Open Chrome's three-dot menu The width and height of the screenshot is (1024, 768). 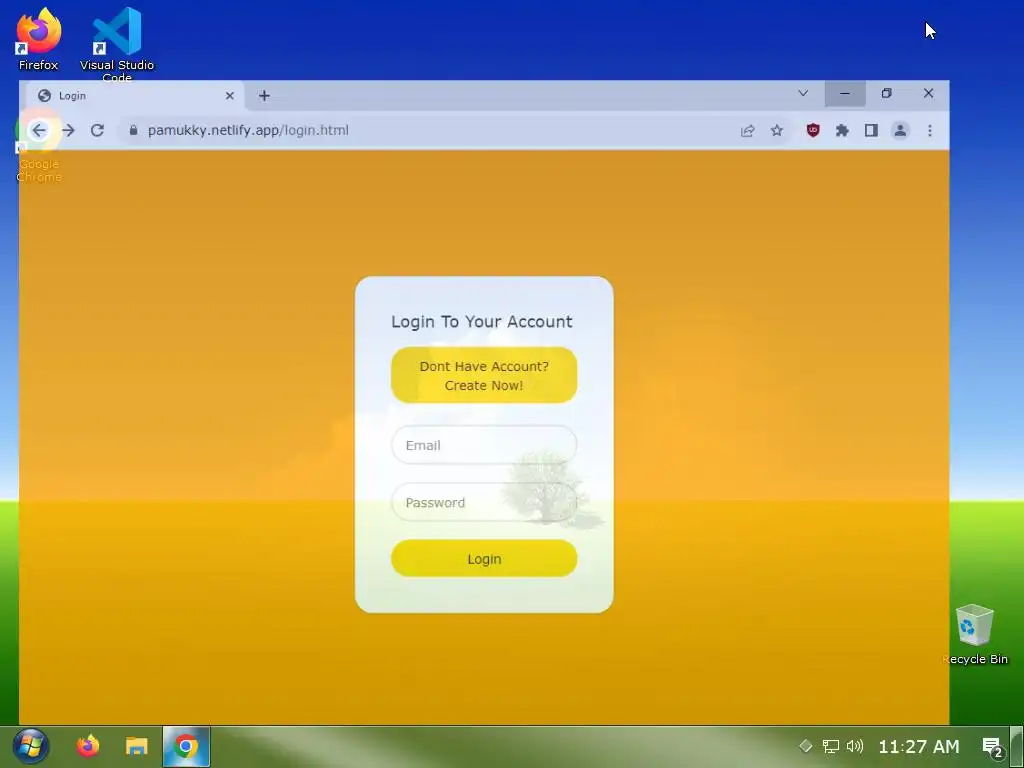coord(929,131)
